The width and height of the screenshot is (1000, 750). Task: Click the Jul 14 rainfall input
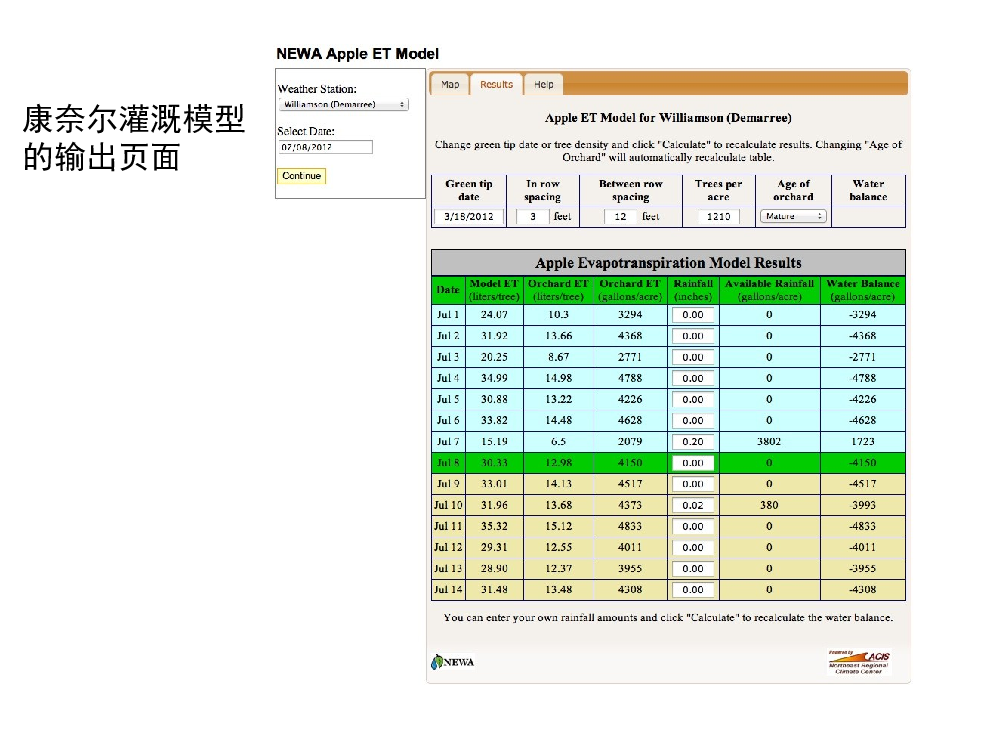tap(693, 590)
